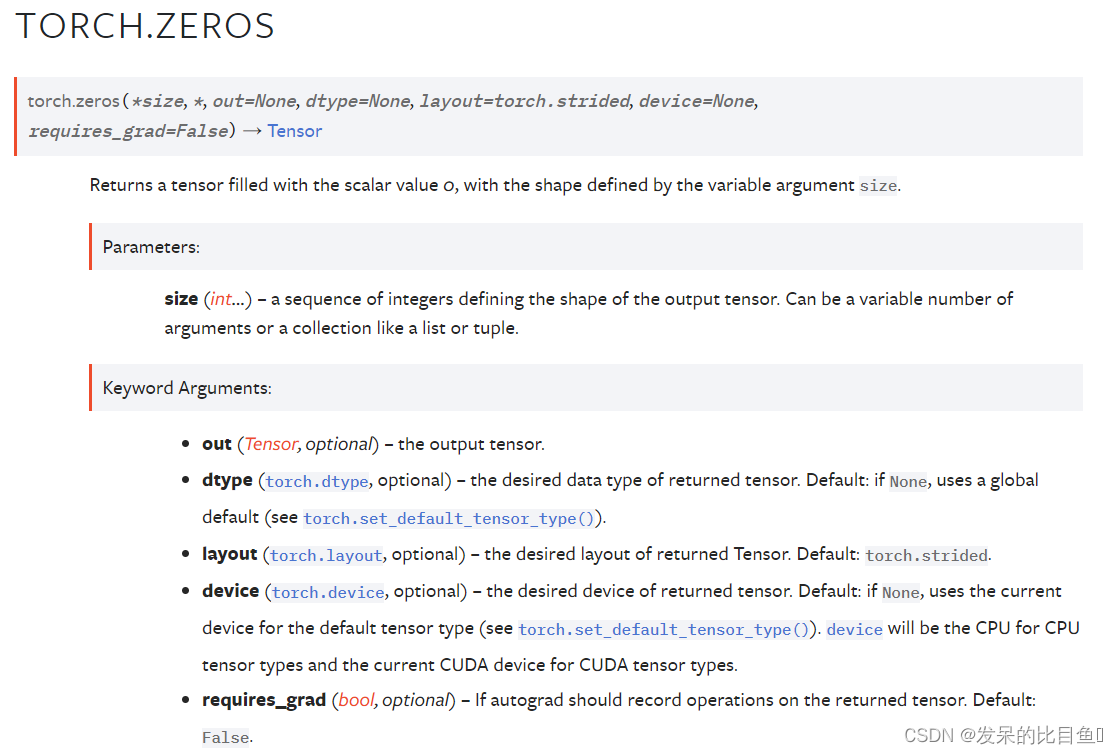Click the inline device code link
The image size is (1118, 754).
[x=854, y=630]
